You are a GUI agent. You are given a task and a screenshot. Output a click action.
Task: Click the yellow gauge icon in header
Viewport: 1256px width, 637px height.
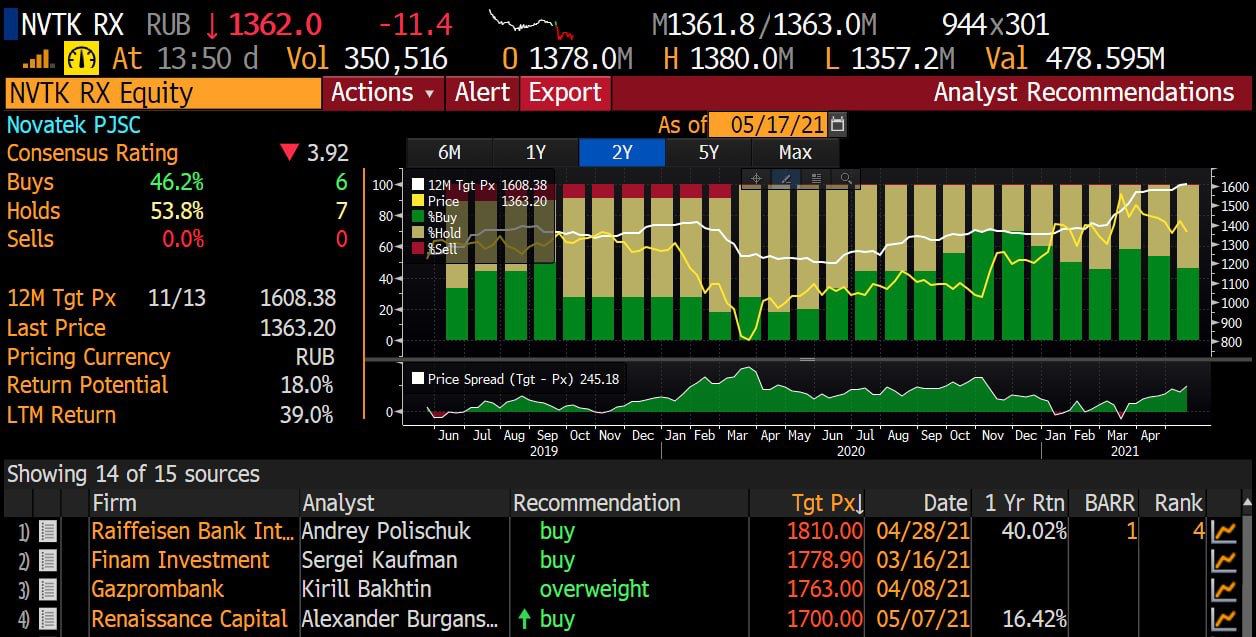pyautogui.click(x=80, y=58)
